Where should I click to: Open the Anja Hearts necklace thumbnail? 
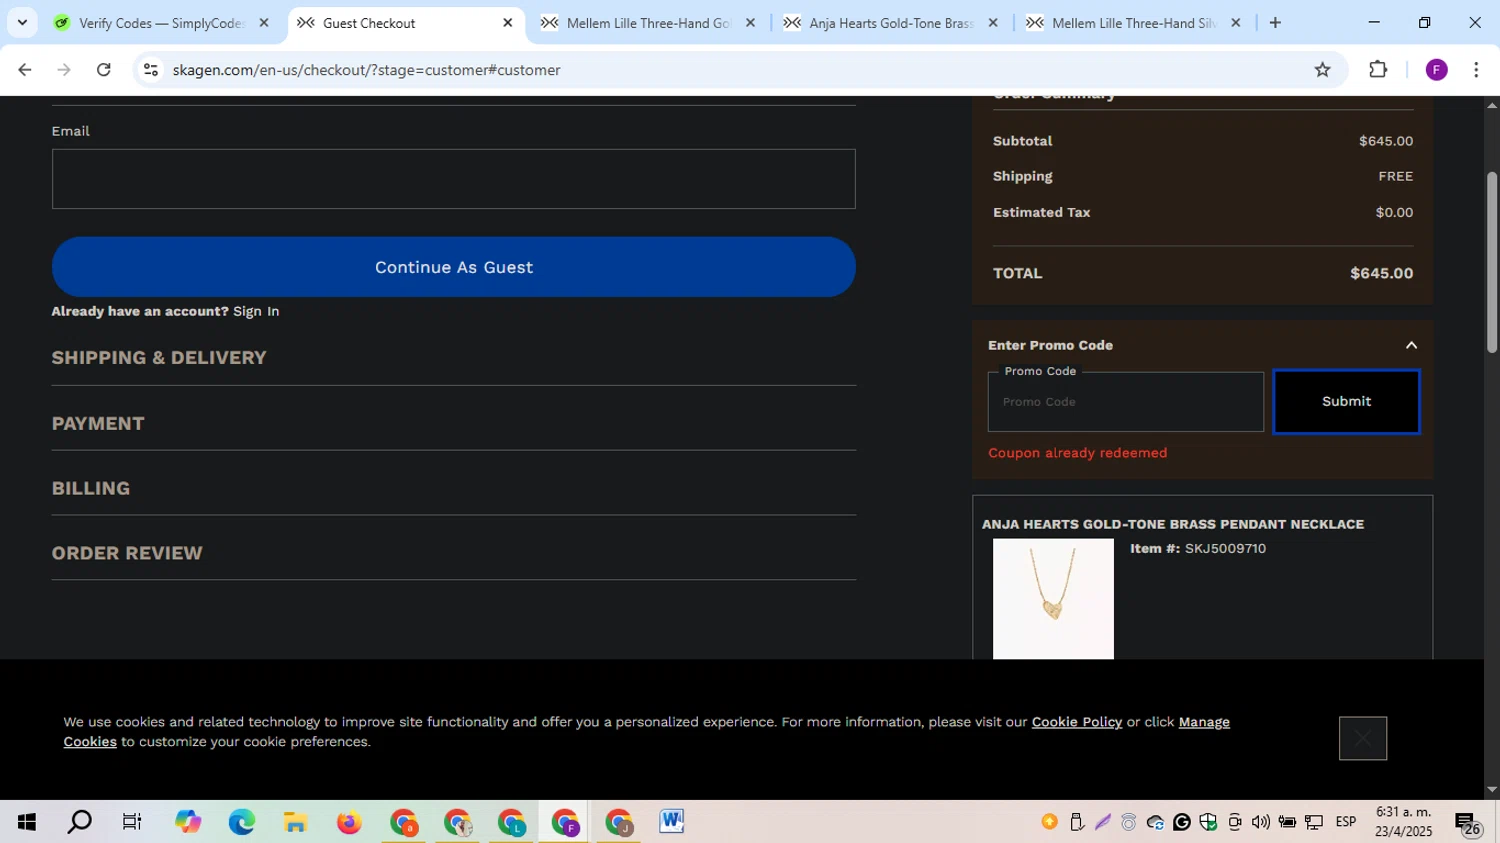coord(1053,598)
